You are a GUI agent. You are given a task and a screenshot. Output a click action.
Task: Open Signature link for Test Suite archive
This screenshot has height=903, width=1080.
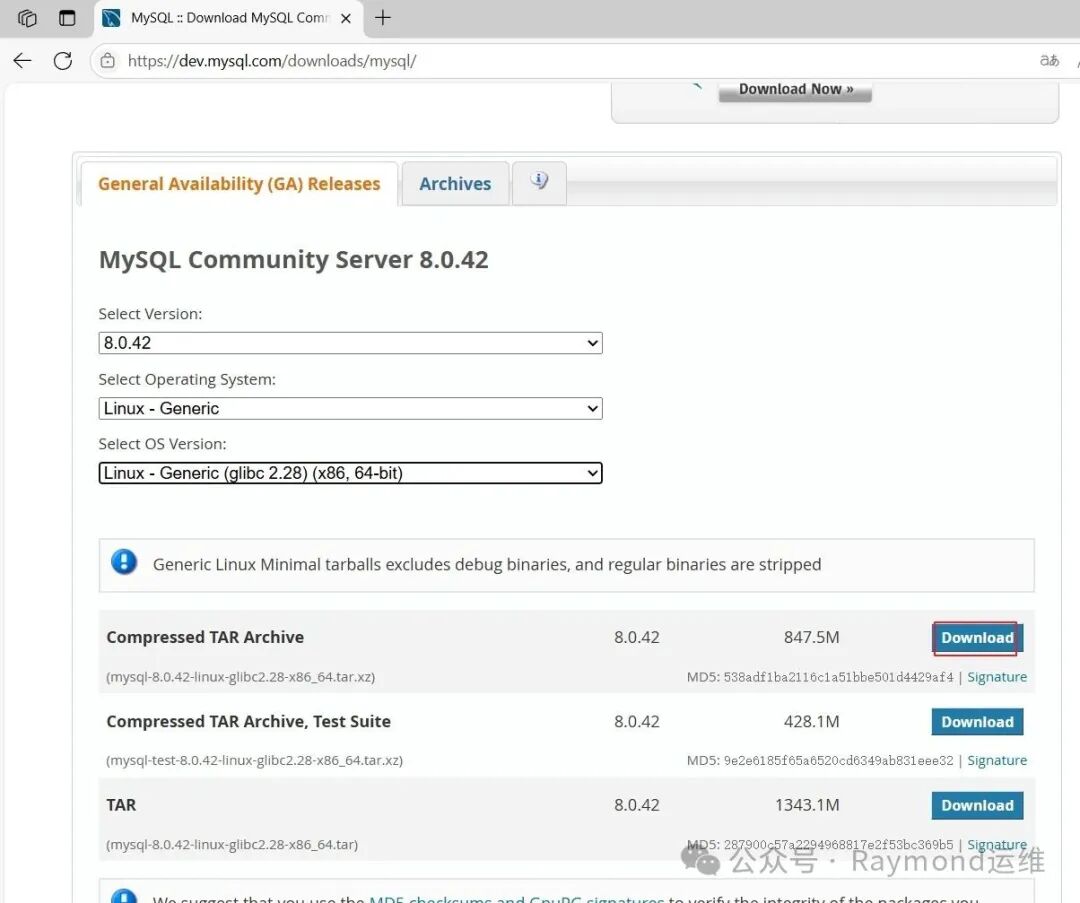point(997,760)
